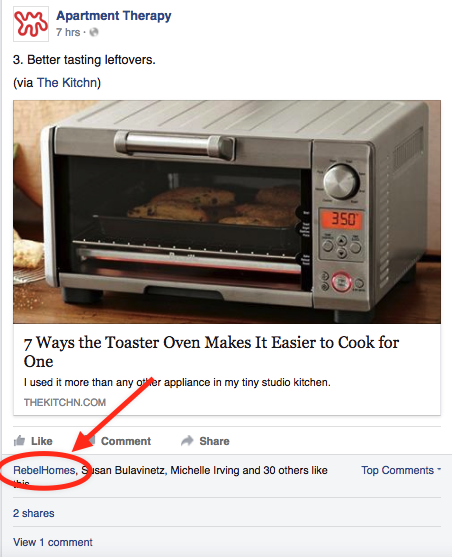Follow The Kitchn link
The image size is (452, 557).
pyautogui.click(x=67, y=82)
